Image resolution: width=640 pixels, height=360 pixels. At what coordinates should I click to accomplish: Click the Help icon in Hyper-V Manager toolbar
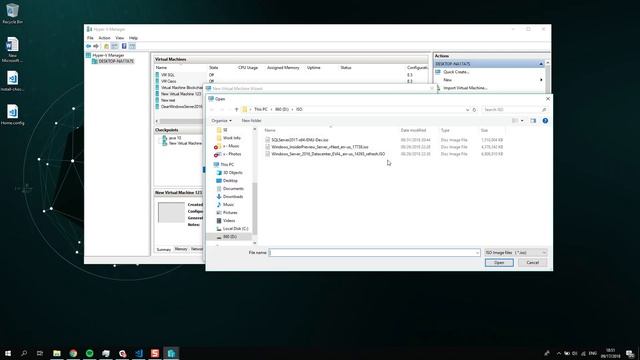click(124, 46)
